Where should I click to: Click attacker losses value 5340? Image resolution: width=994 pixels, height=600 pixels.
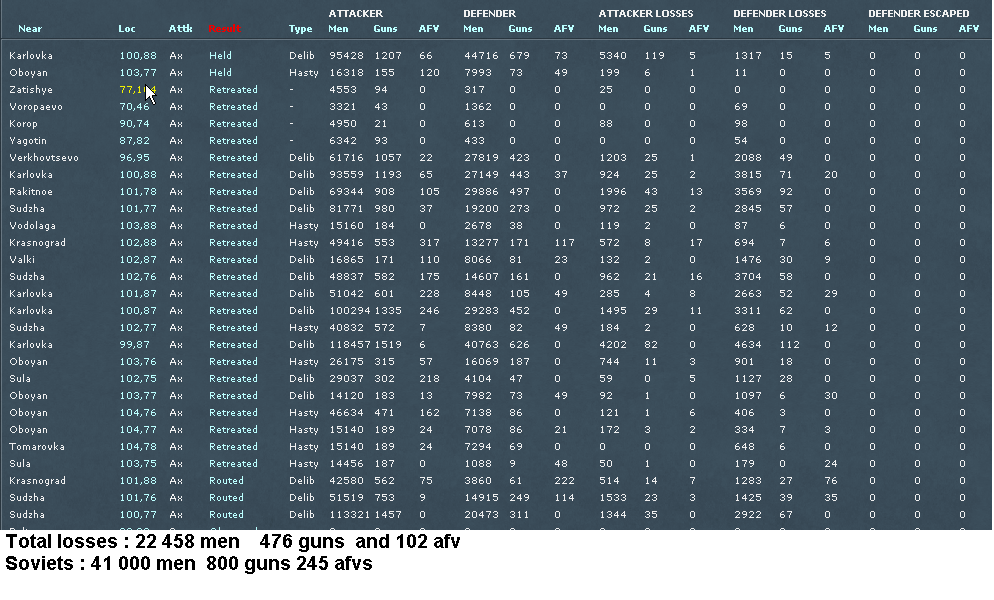[612, 56]
